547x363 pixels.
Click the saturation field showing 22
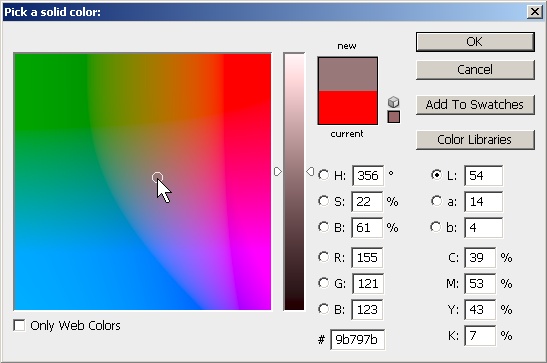tap(367, 202)
